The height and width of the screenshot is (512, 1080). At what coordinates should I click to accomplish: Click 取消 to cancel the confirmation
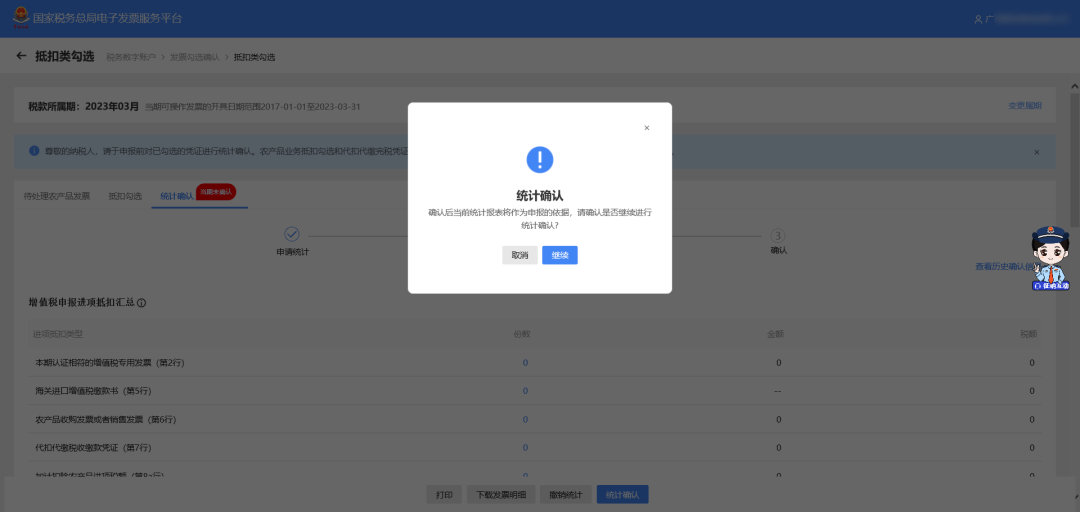click(x=520, y=255)
